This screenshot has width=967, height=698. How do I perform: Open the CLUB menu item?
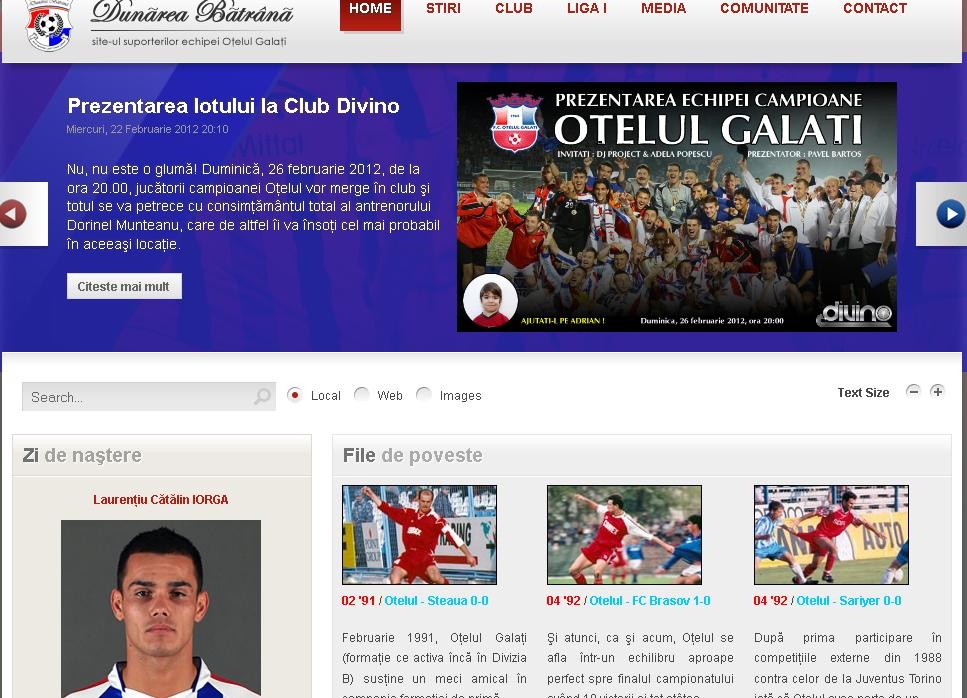click(514, 9)
